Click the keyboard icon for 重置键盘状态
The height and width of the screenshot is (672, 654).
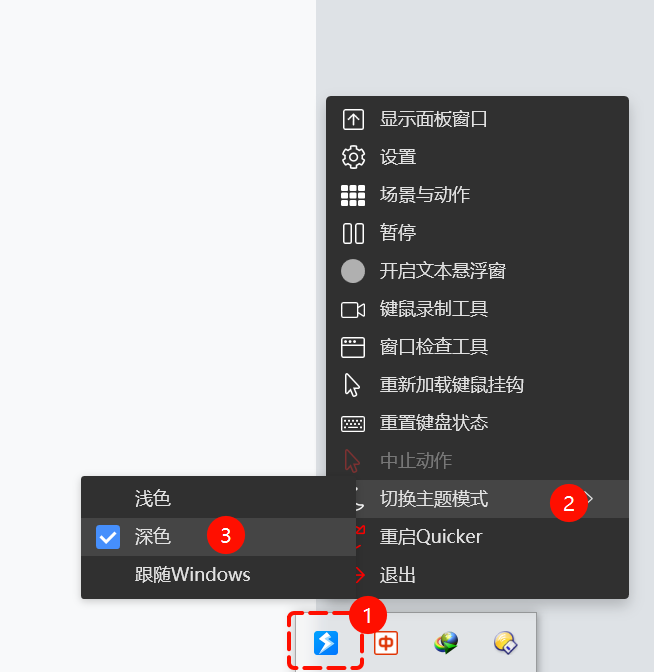pyautogui.click(x=353, y=424)
